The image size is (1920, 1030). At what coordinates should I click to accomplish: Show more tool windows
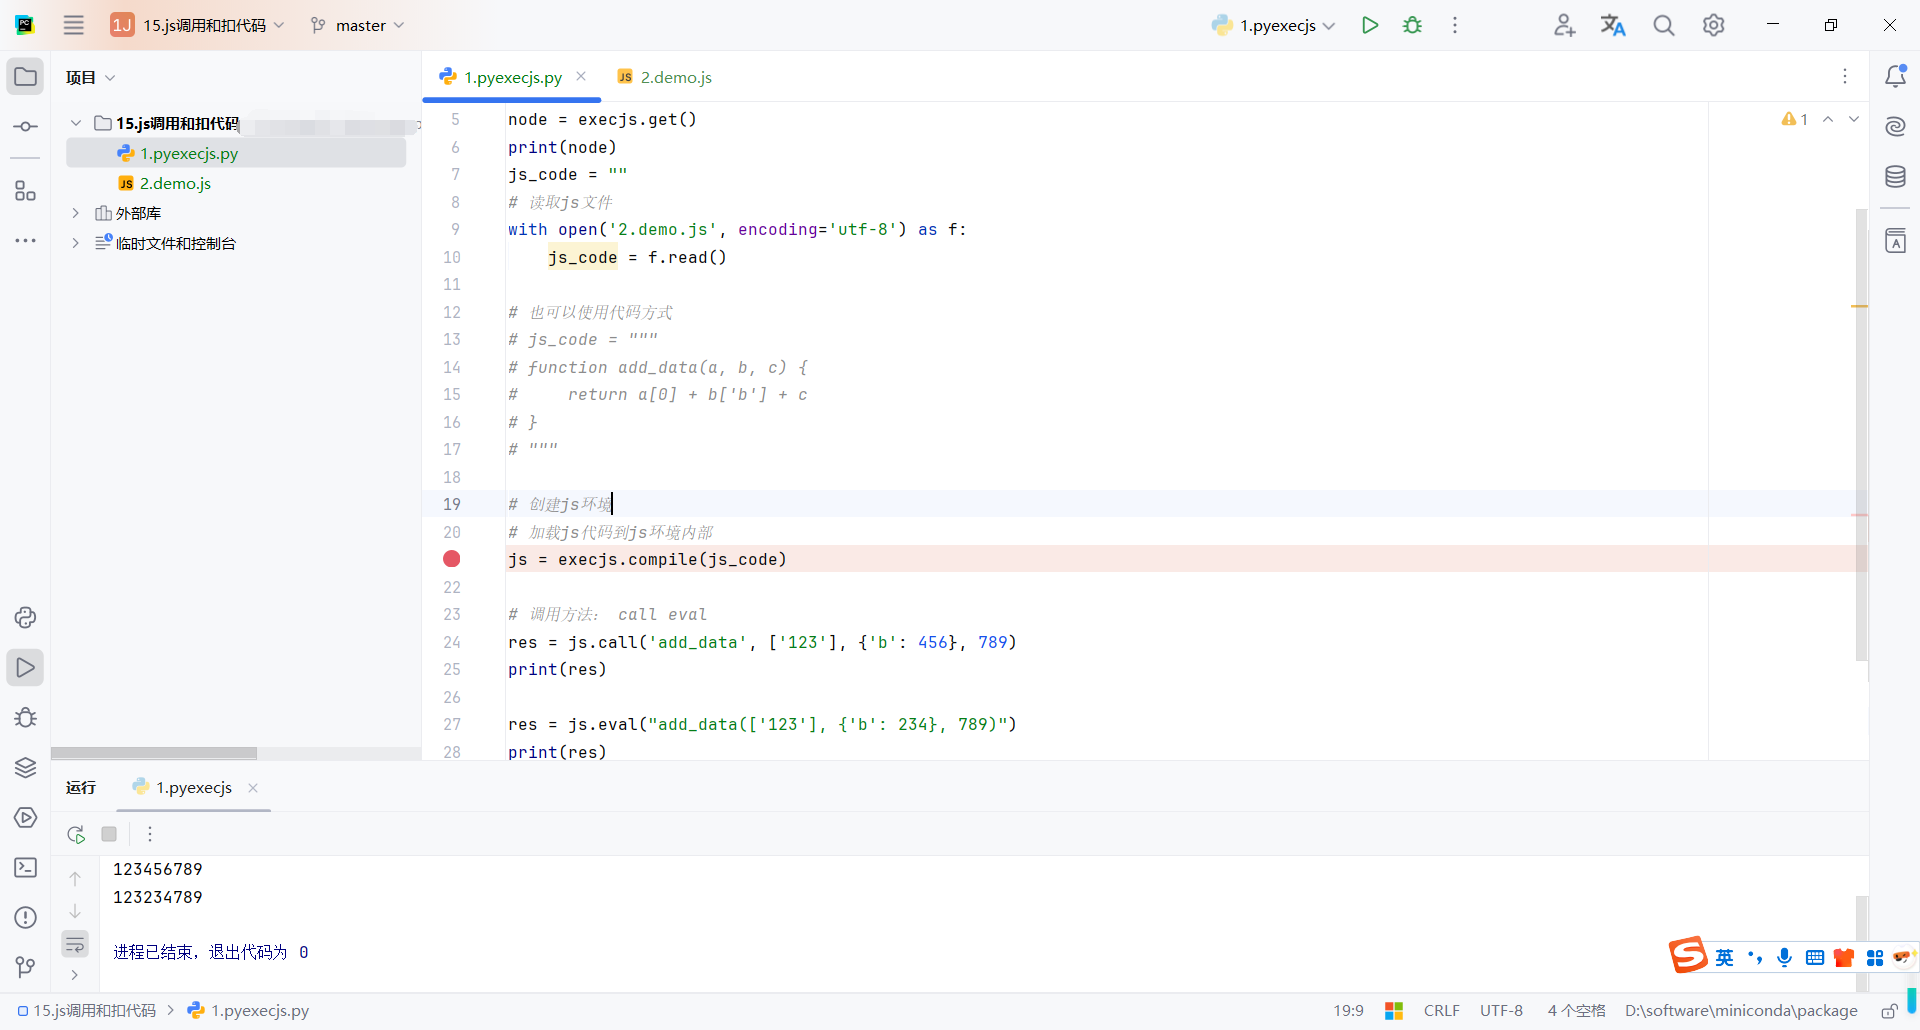click(x=25, y=241)
